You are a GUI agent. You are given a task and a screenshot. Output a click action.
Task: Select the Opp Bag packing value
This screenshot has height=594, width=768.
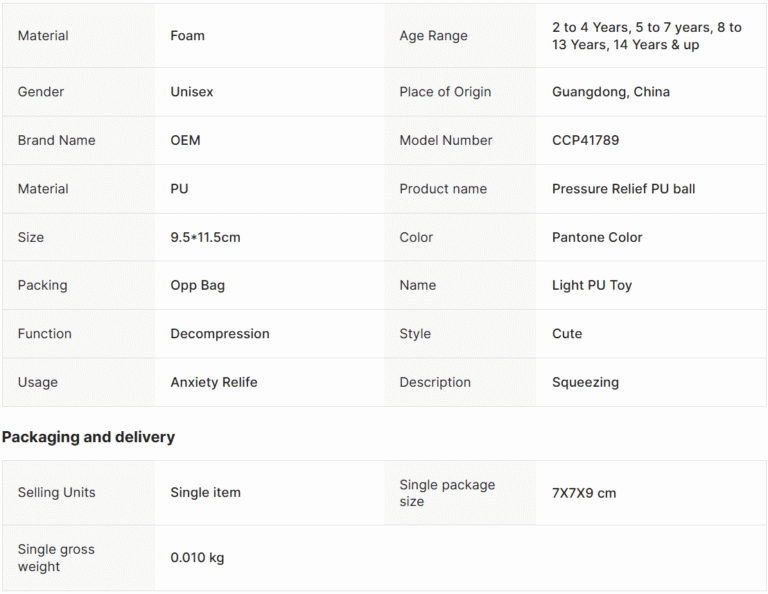(197, 286)
